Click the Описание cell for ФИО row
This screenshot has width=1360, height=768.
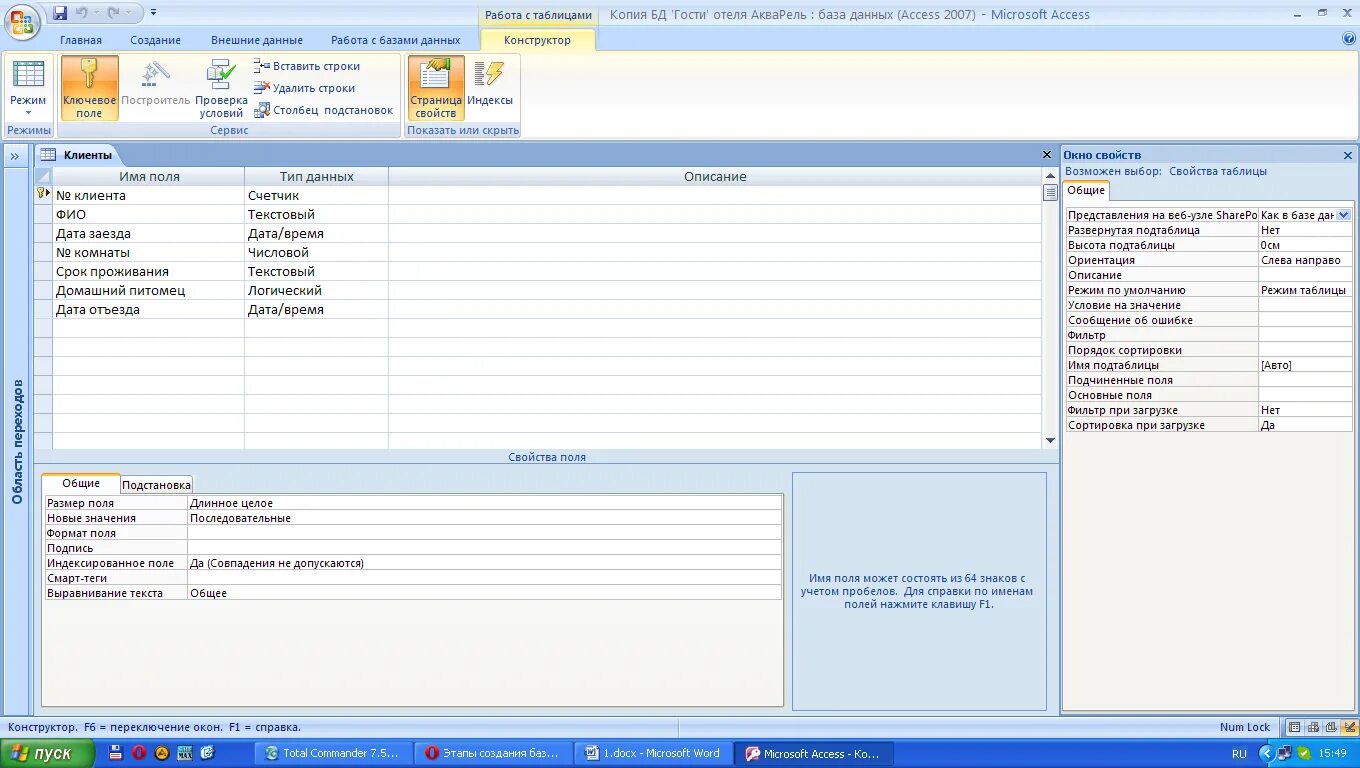(715, 214)
